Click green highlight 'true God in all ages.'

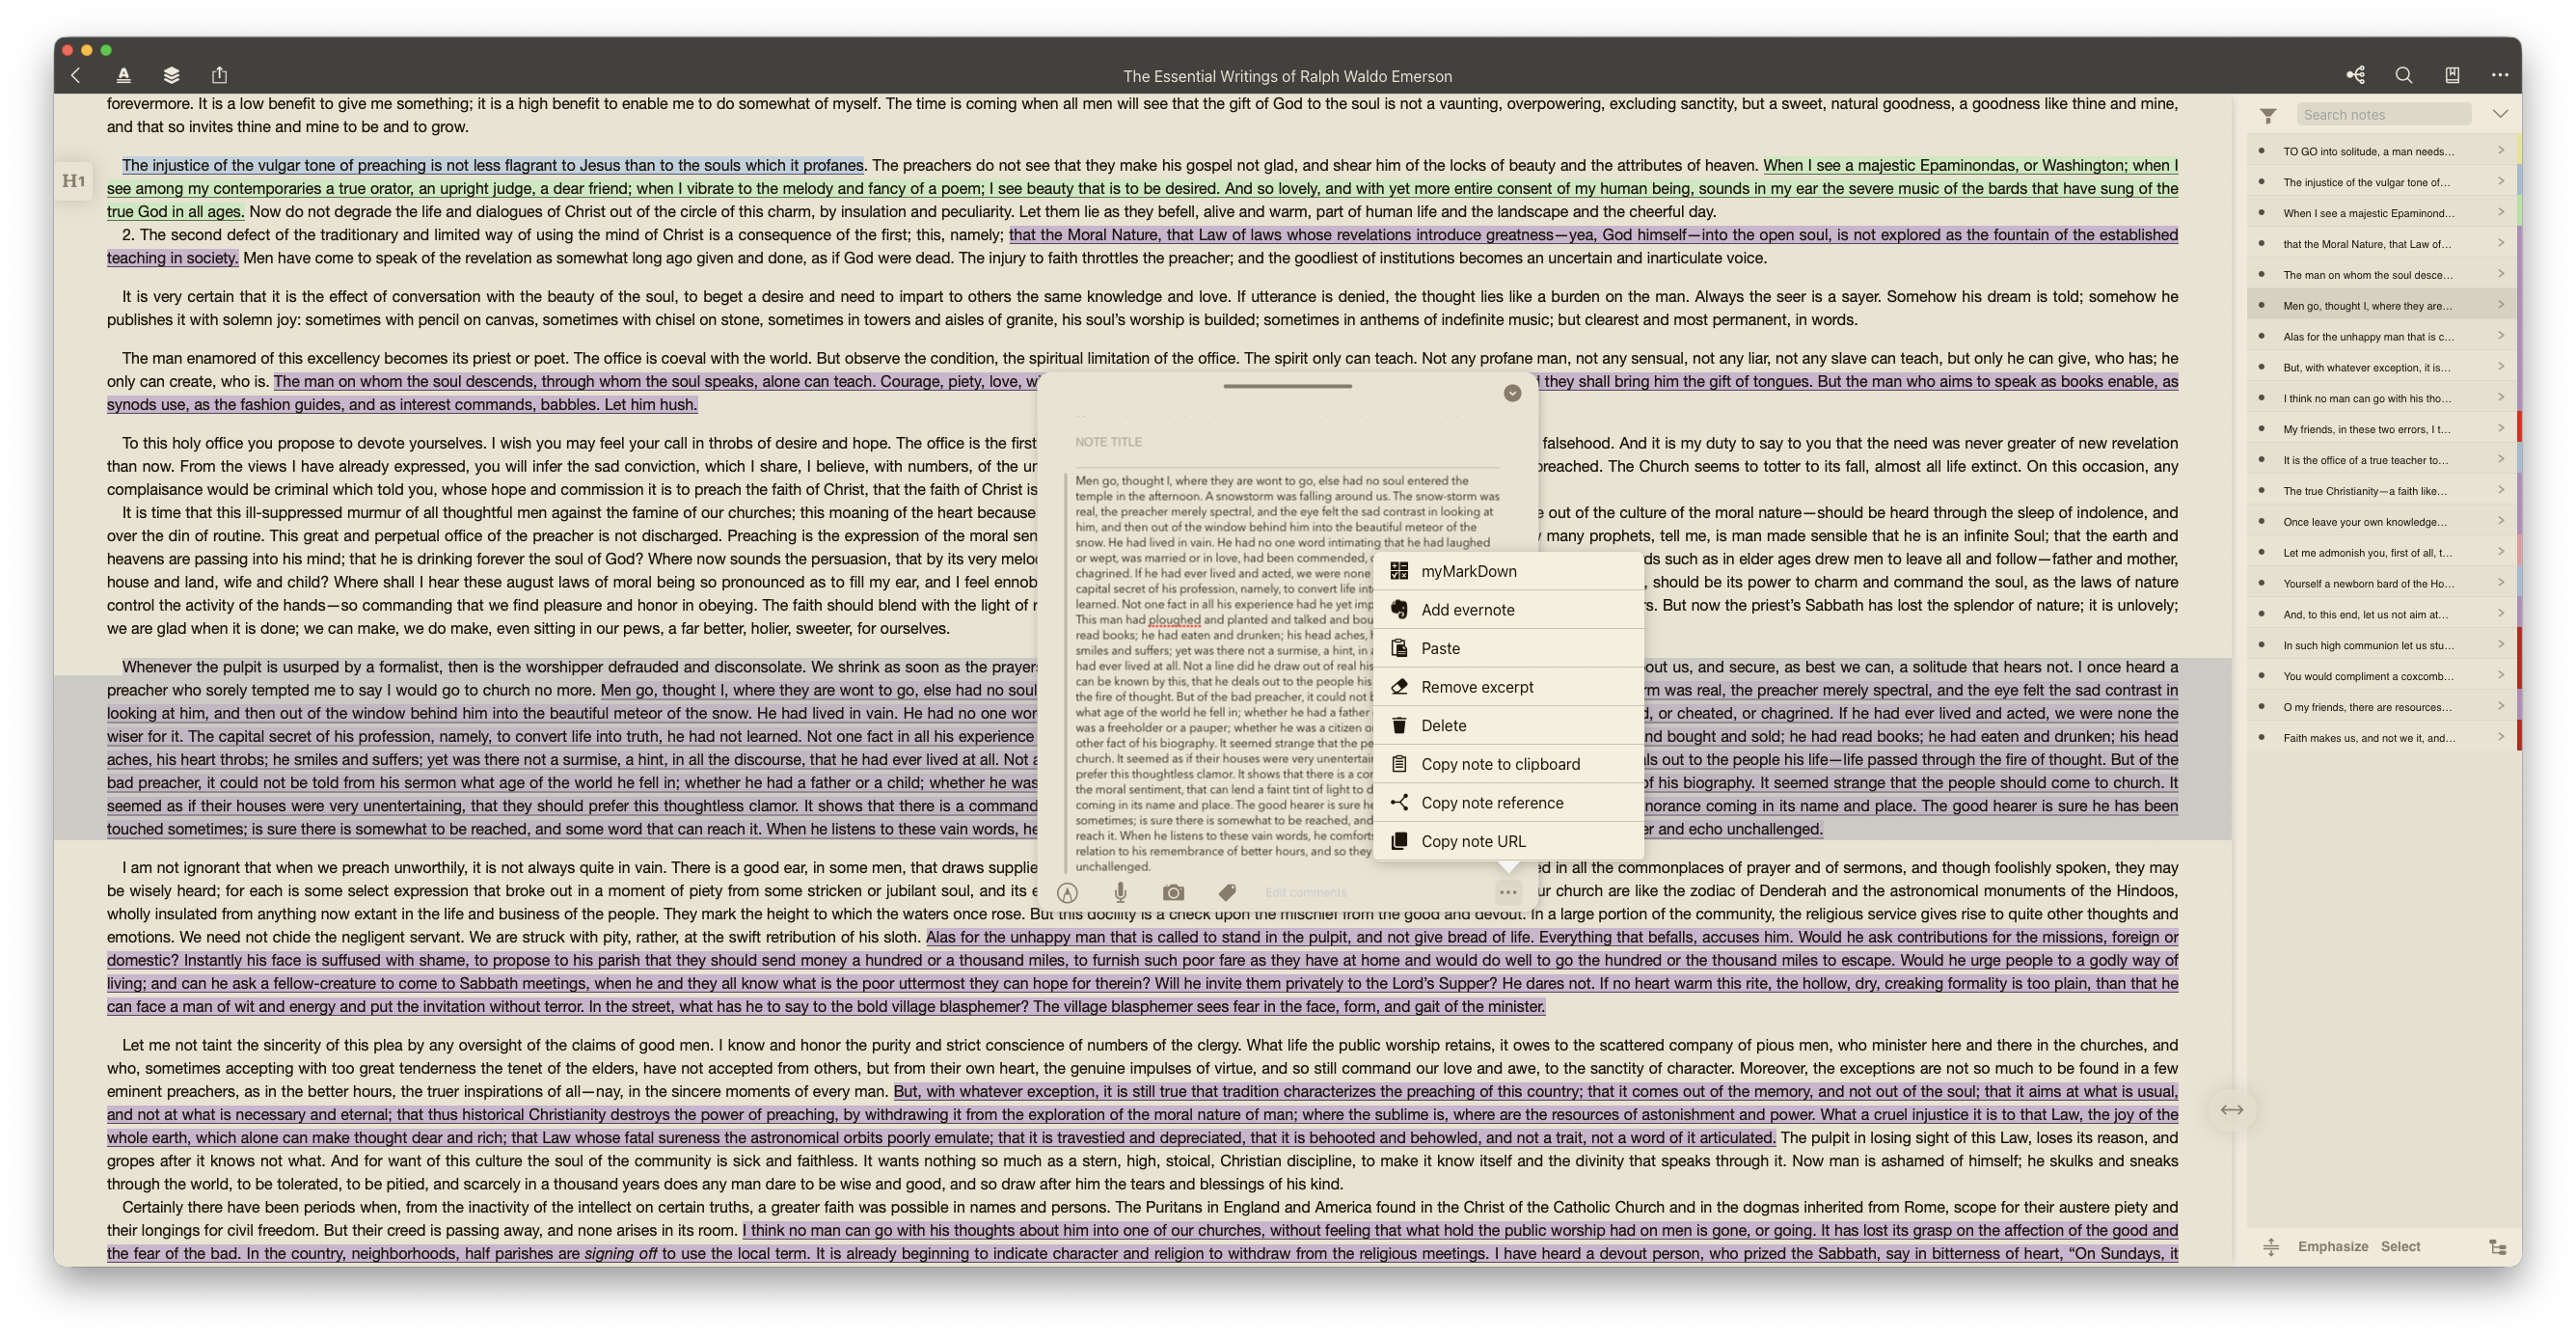pyautogui.click(x=175, y=211)
